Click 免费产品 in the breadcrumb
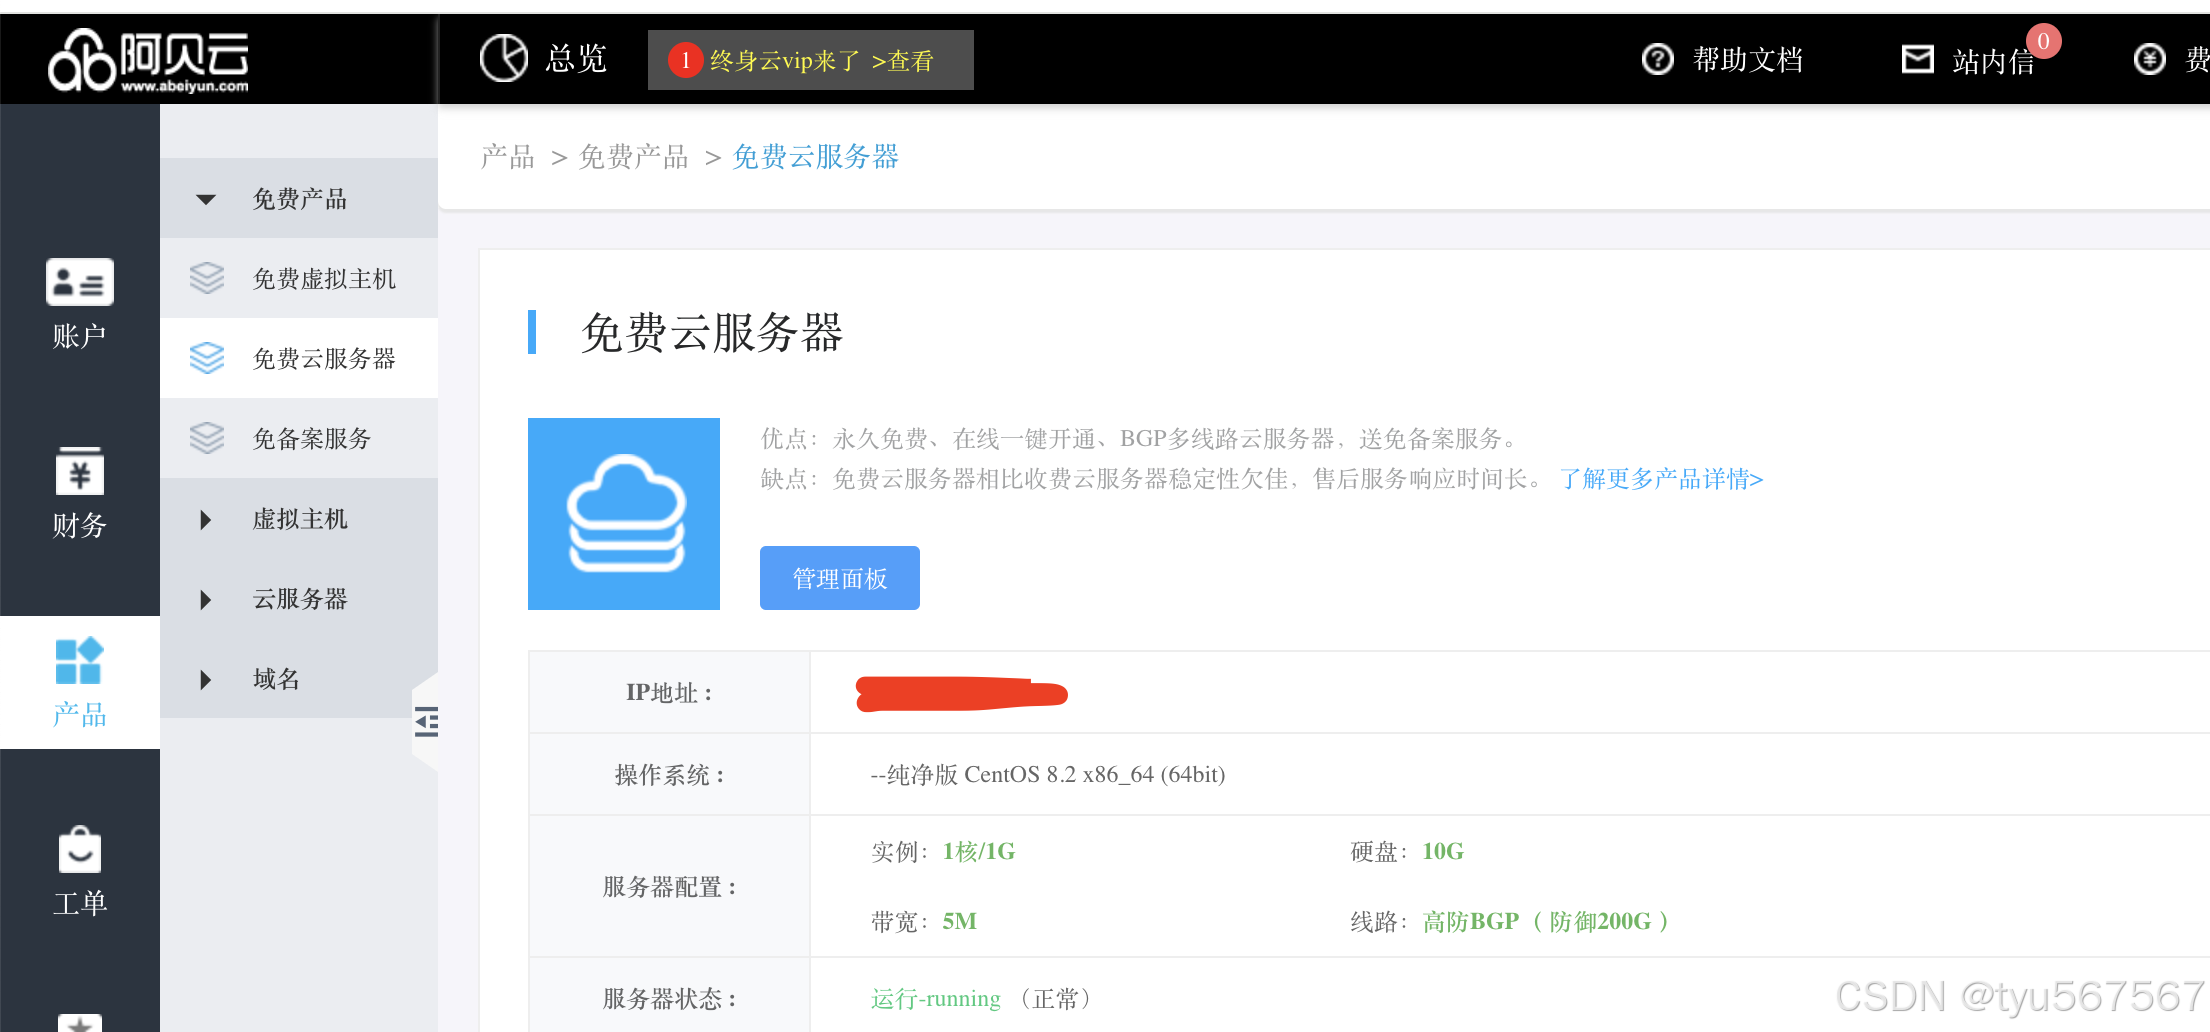The height and width of the screenshot is (1032, 2210). tap(634, 157)
